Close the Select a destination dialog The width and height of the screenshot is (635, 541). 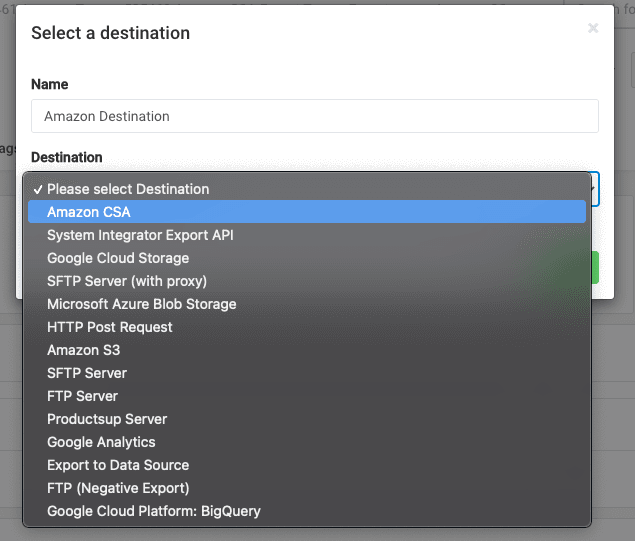(x=593, y=29)
